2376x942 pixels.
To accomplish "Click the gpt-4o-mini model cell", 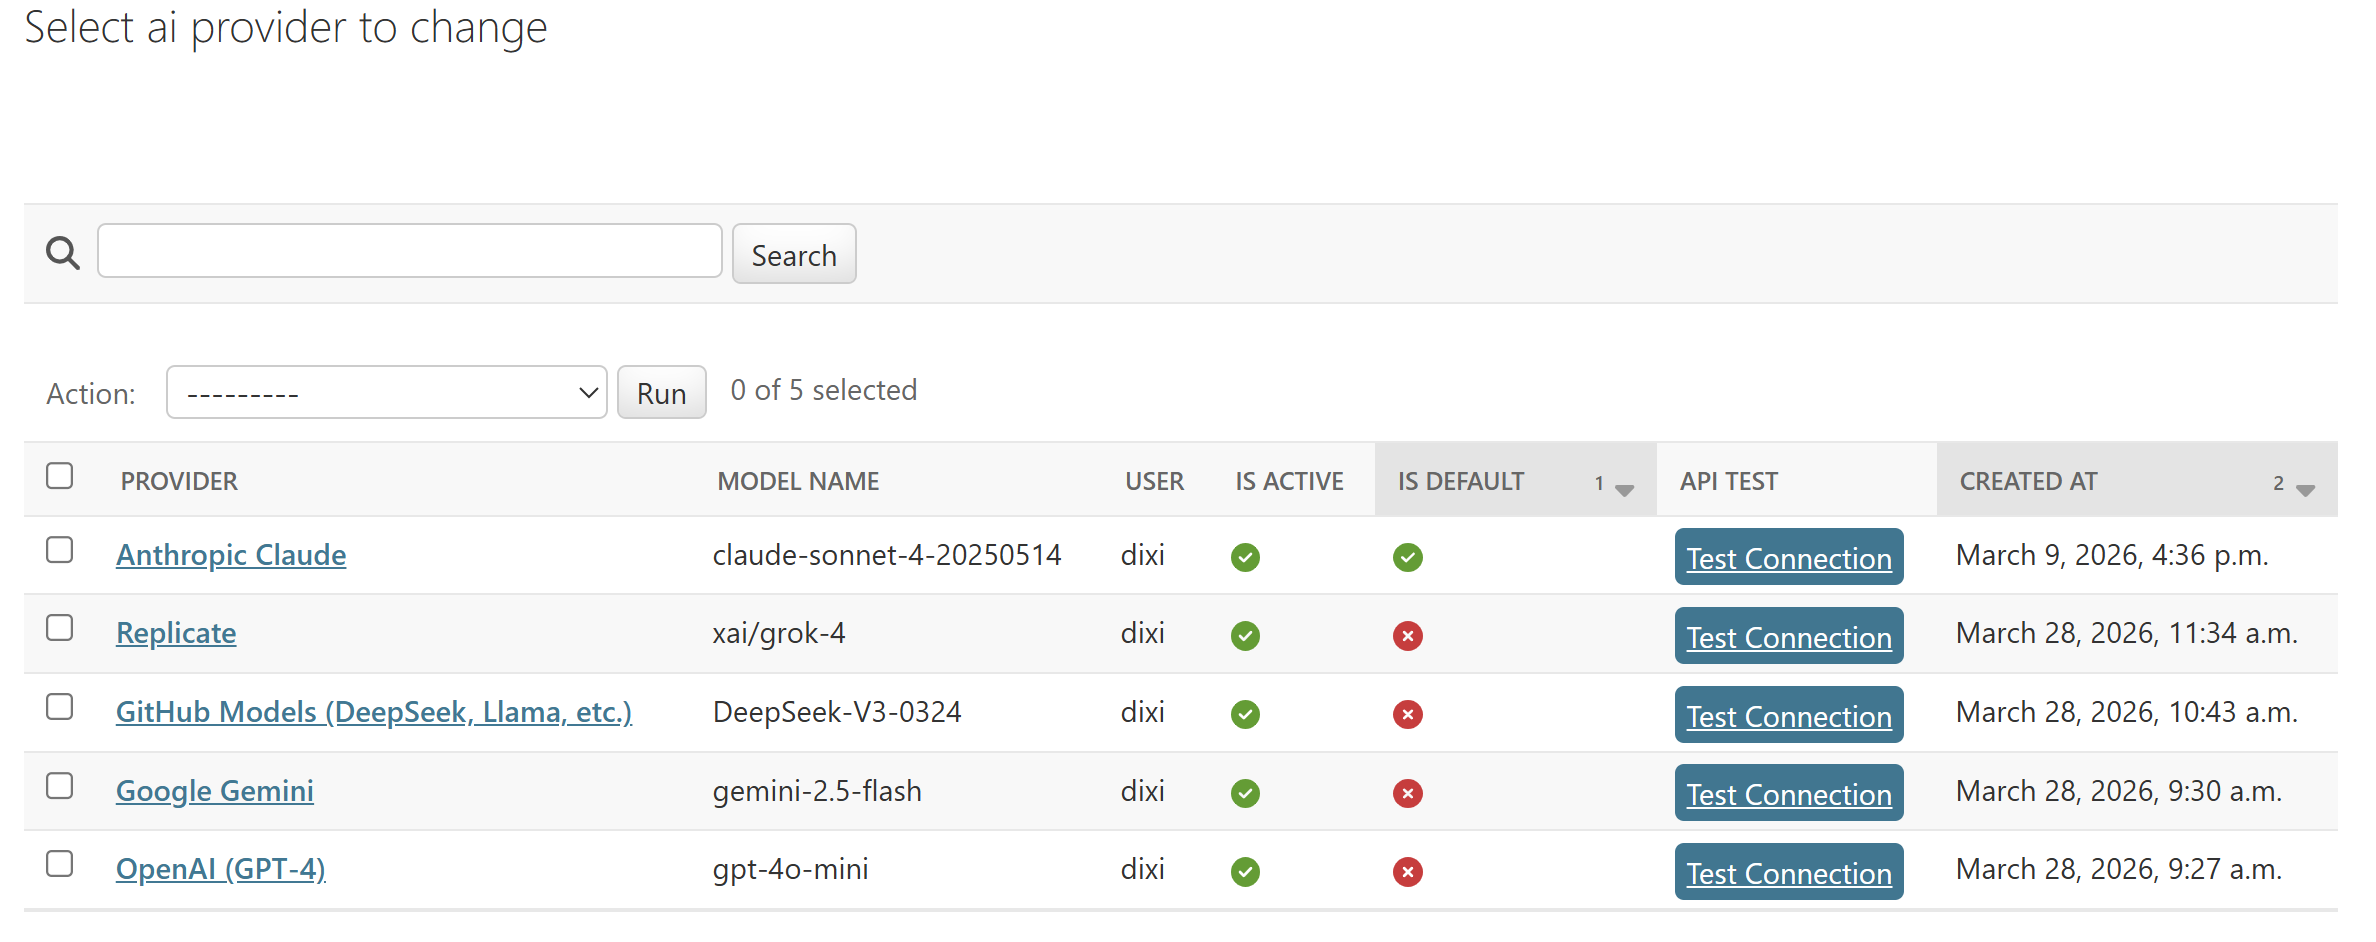I will click(x=790, y=869).
